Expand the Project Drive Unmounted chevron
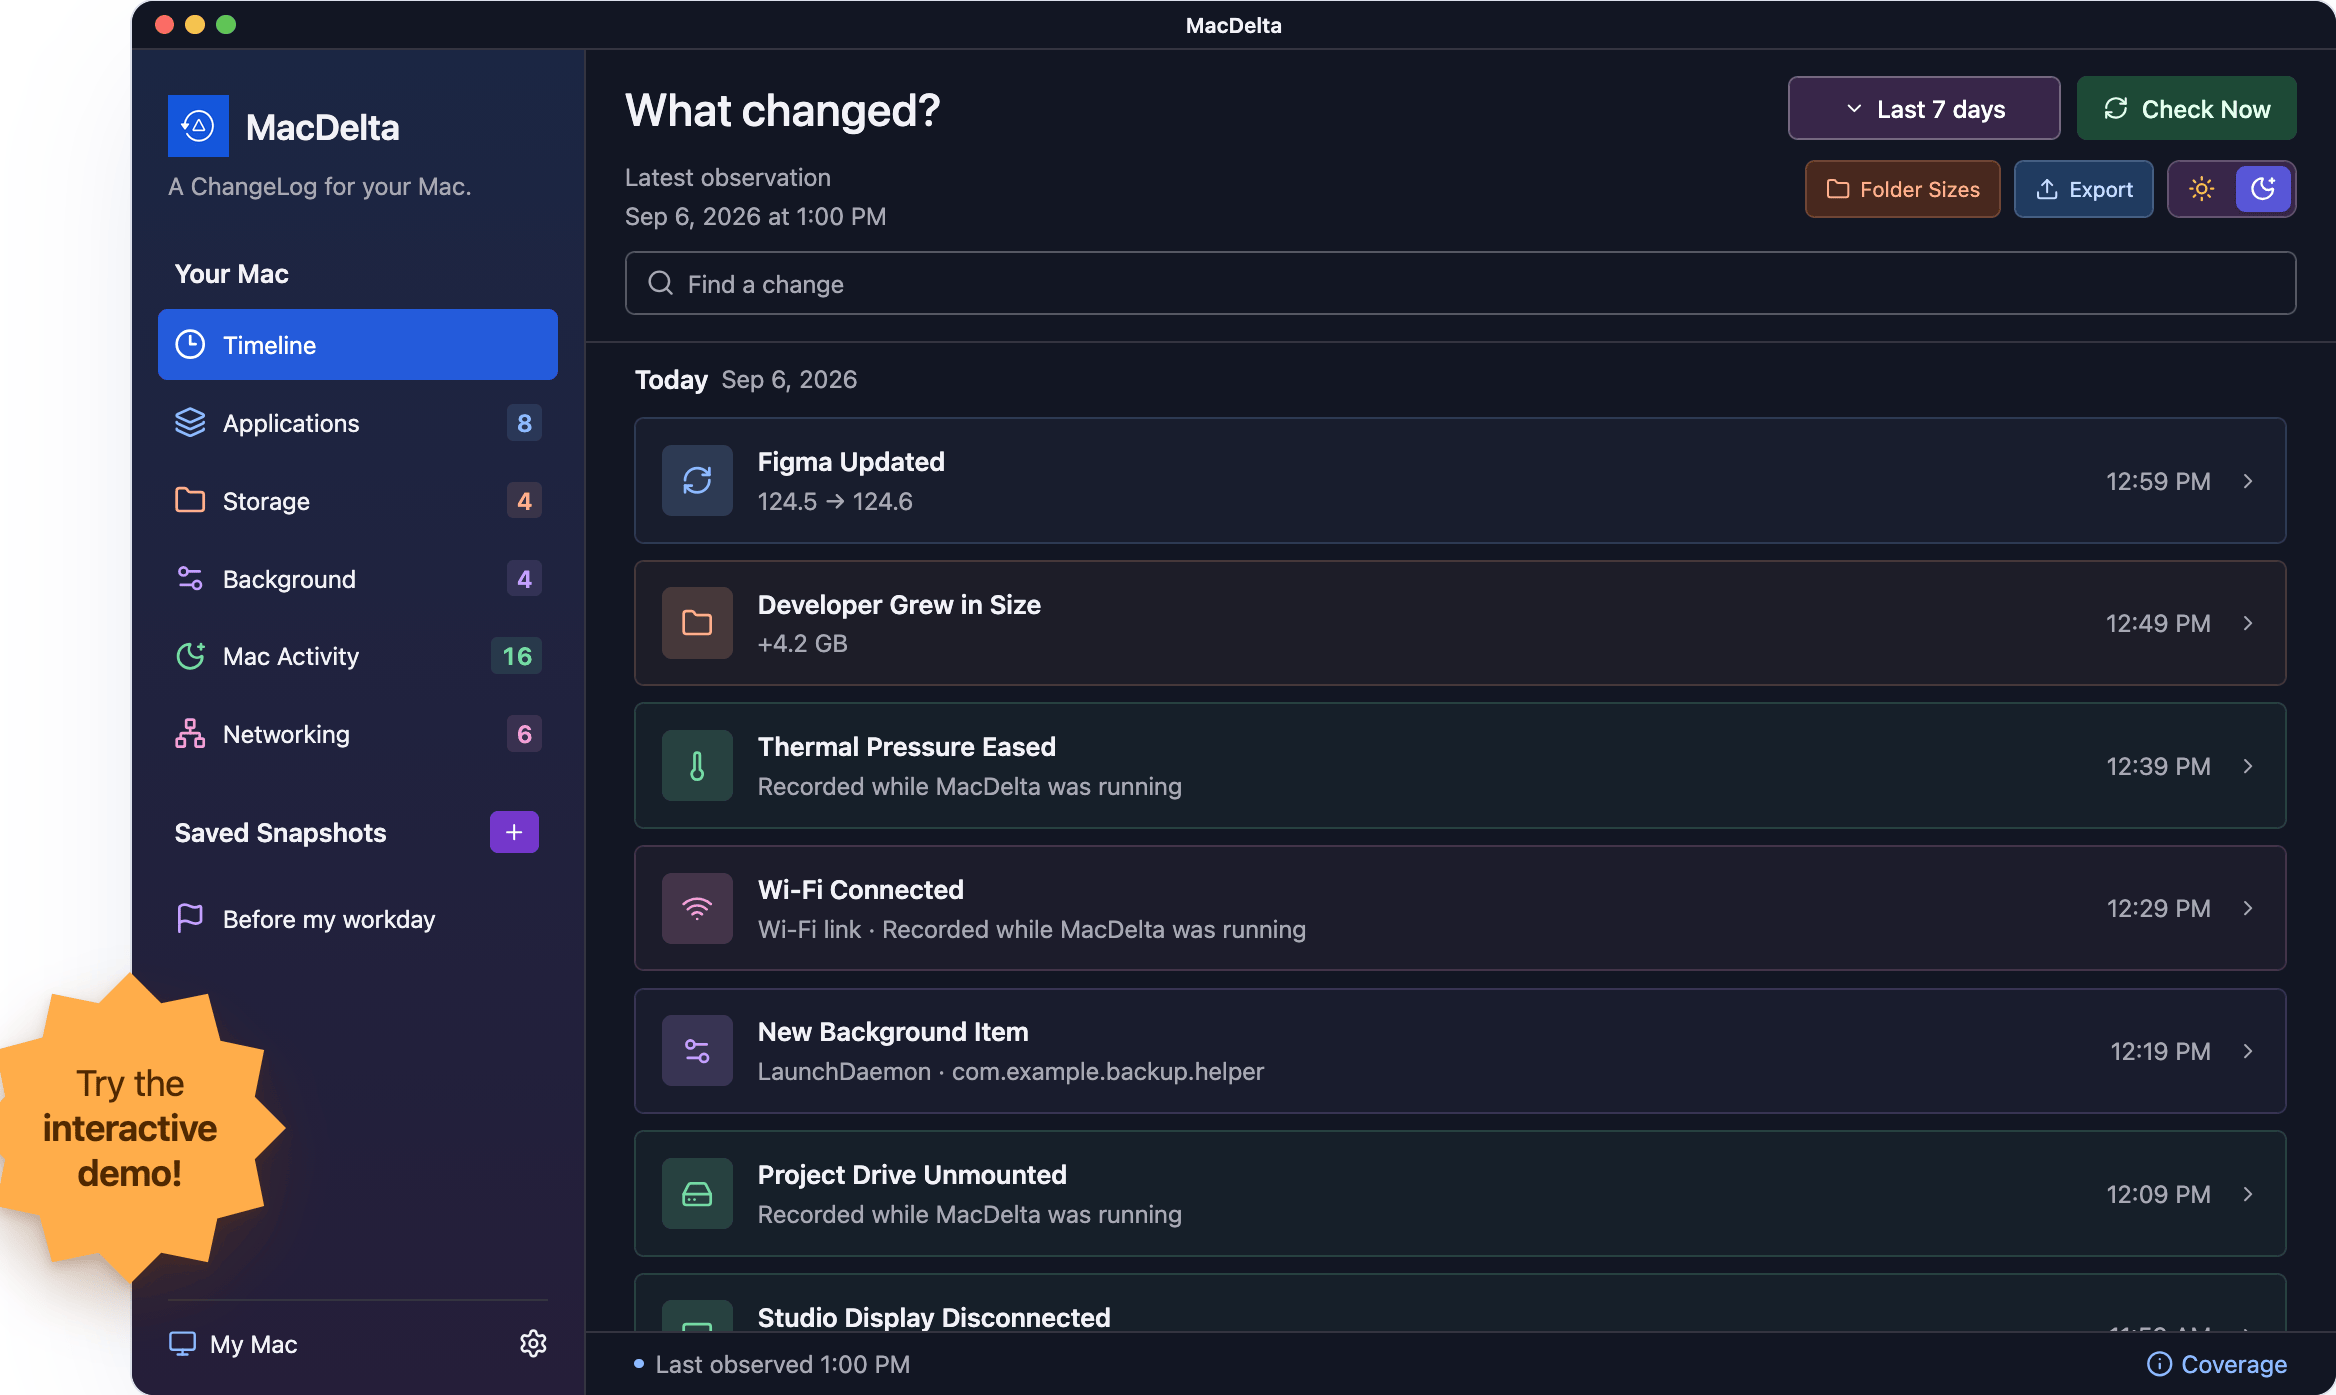This screenshot has width=2336, height=1395. click(2248, 1194)
